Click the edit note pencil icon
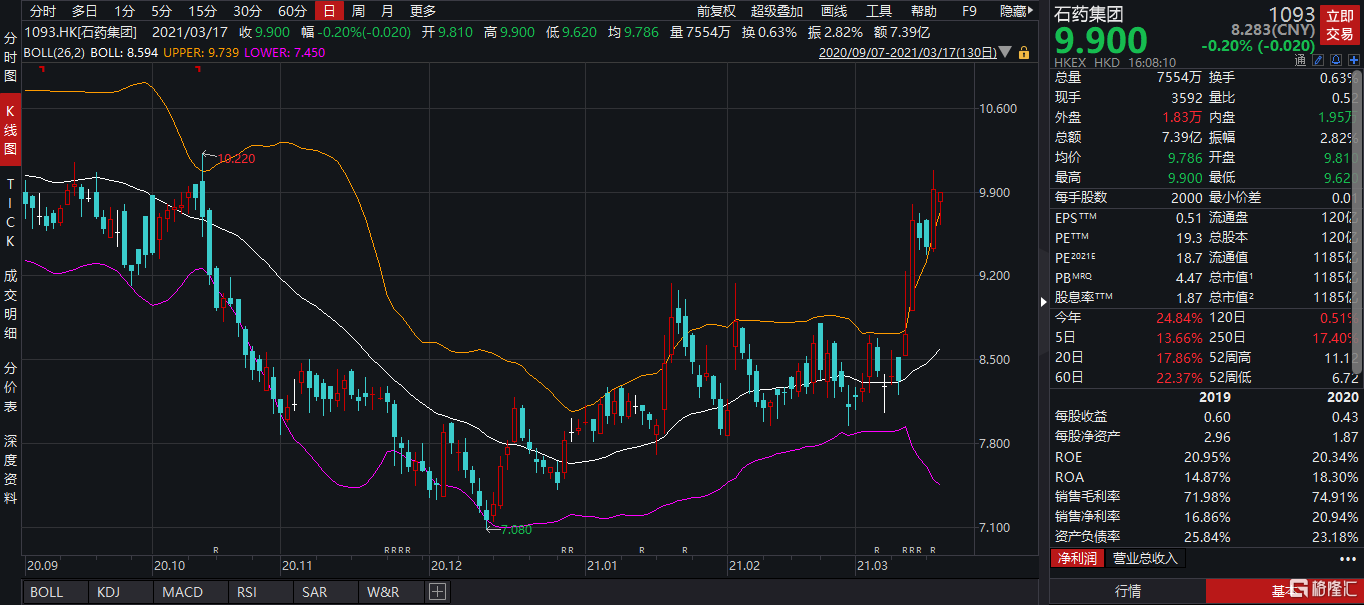This screenshot has height=605, width=1364. [x=1316, y=60]
